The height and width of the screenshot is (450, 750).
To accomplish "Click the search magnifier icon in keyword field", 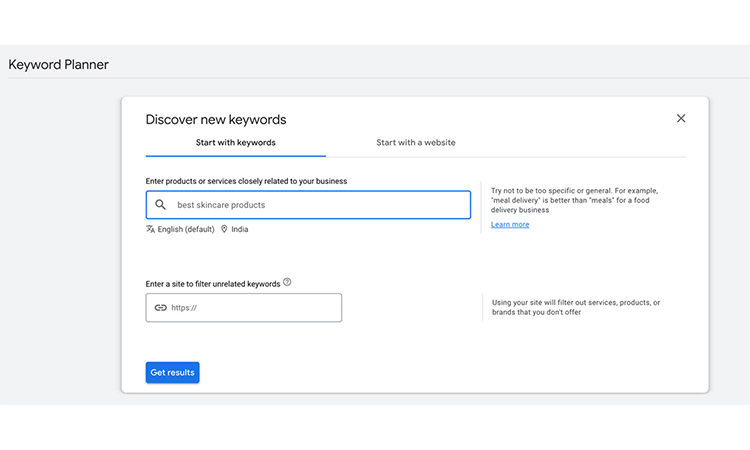I will point(161,205).
